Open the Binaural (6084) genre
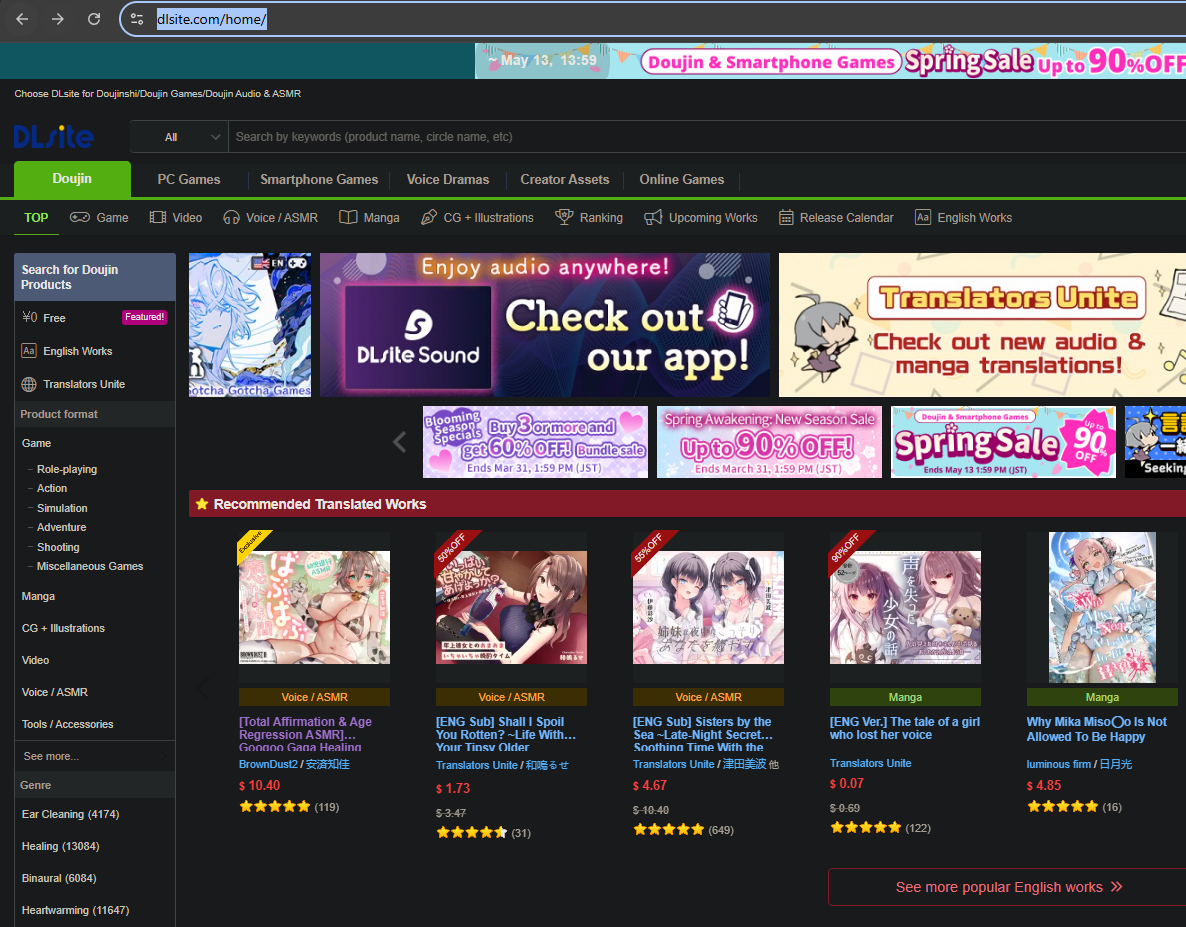 coord(59,879)
